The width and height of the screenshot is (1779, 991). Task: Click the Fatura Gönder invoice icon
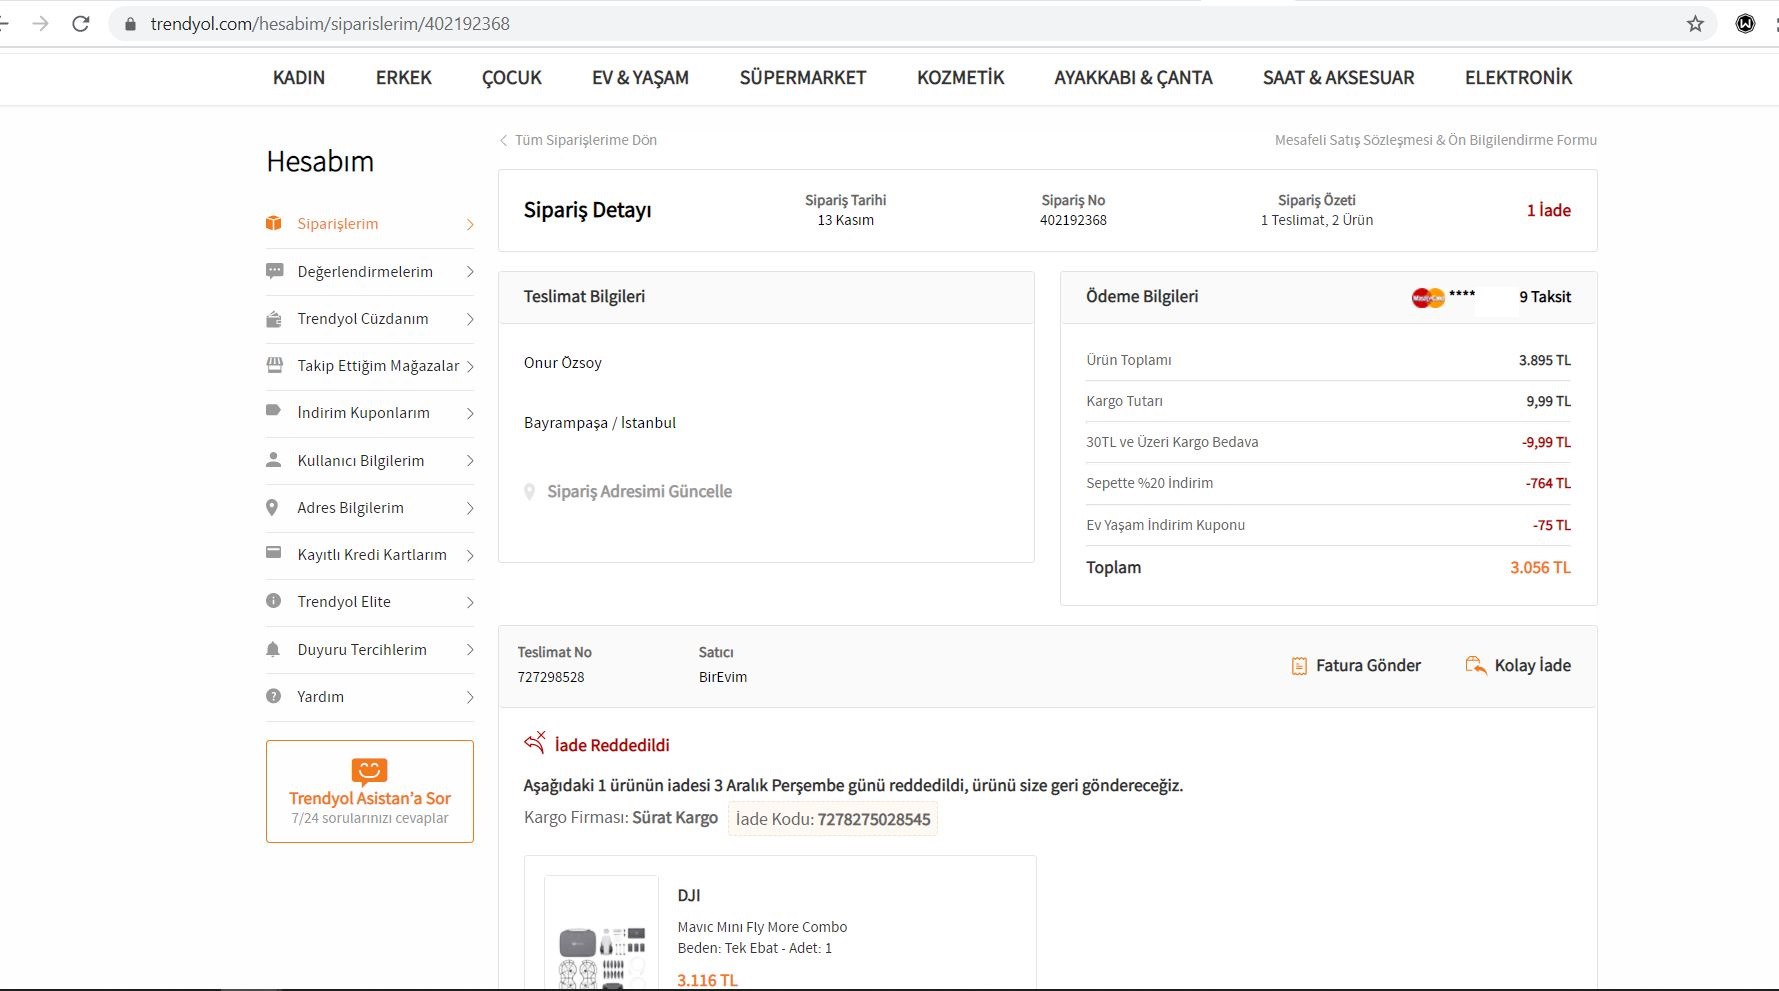pos(1299,666)
